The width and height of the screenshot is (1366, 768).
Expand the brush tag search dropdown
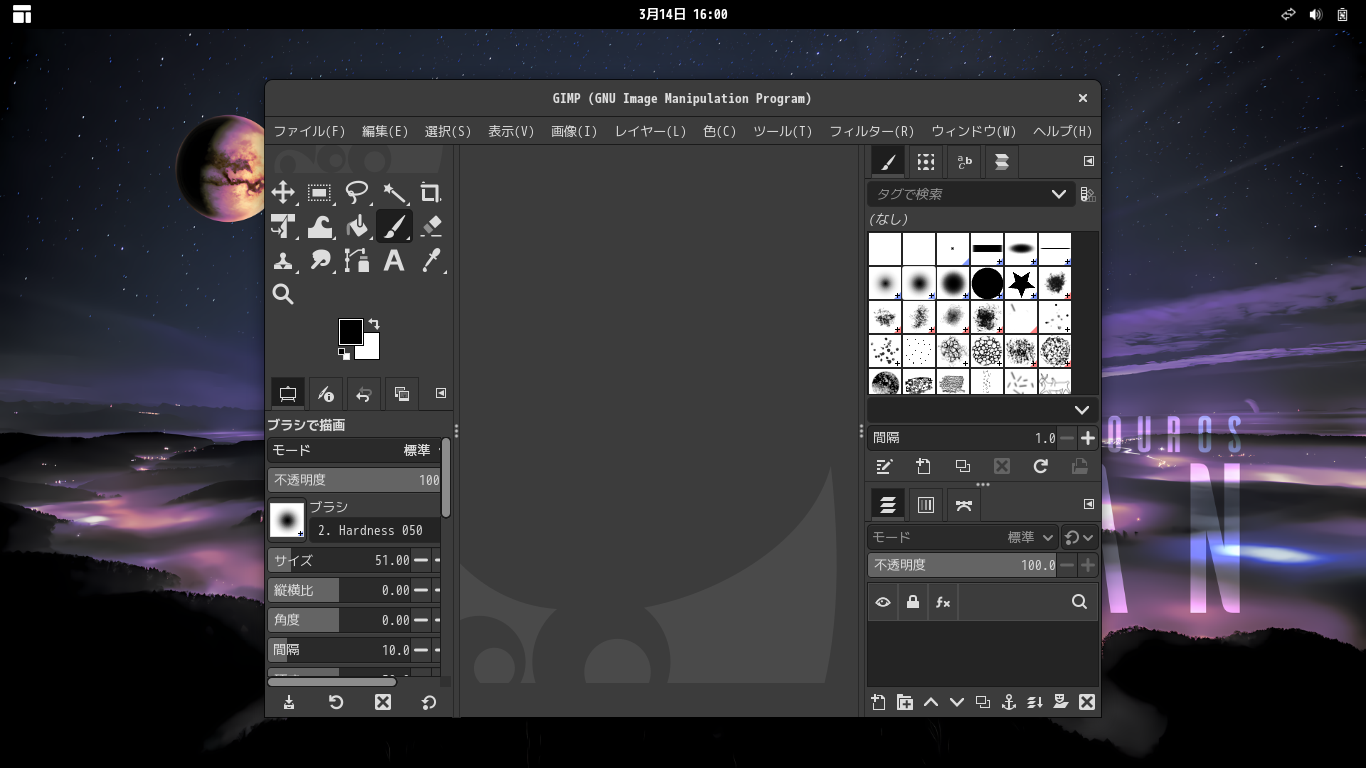click(x=1058, y=194)
